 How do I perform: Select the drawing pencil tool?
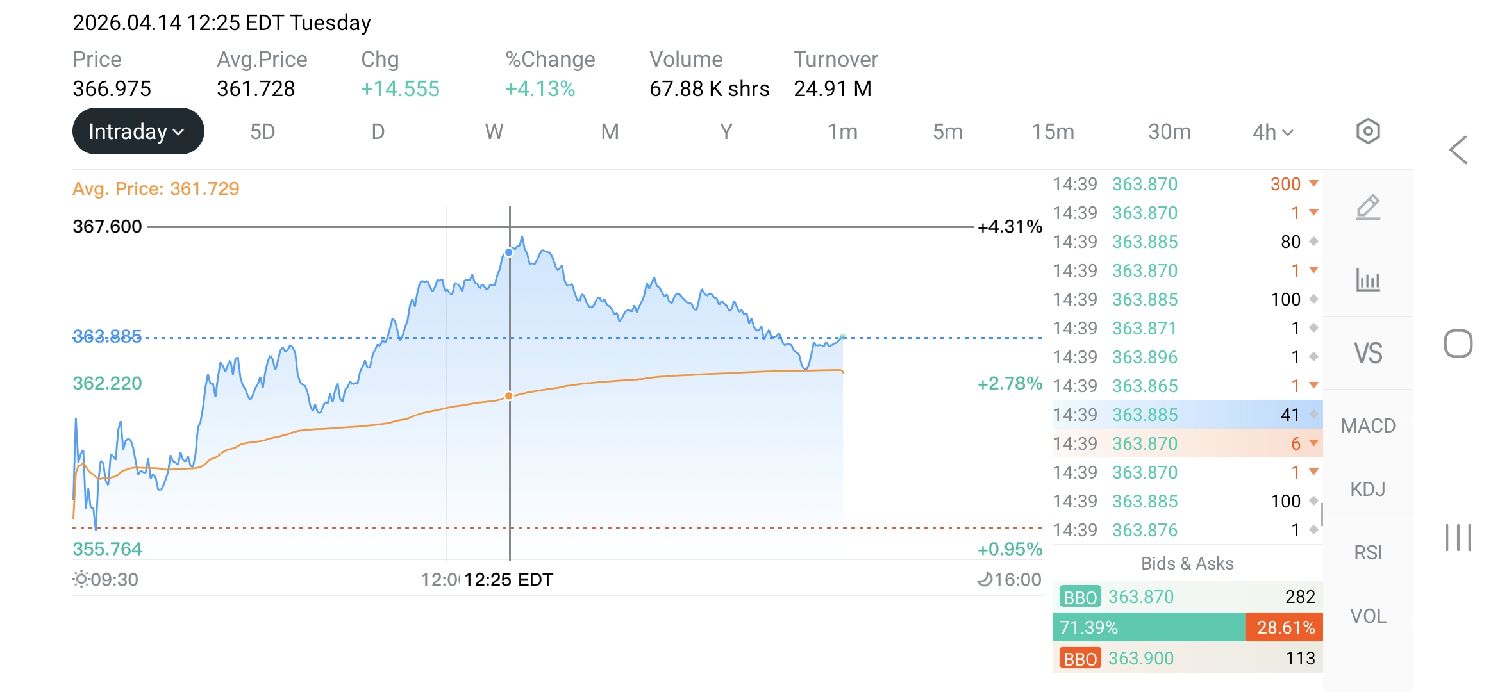tap(1367, 208)
